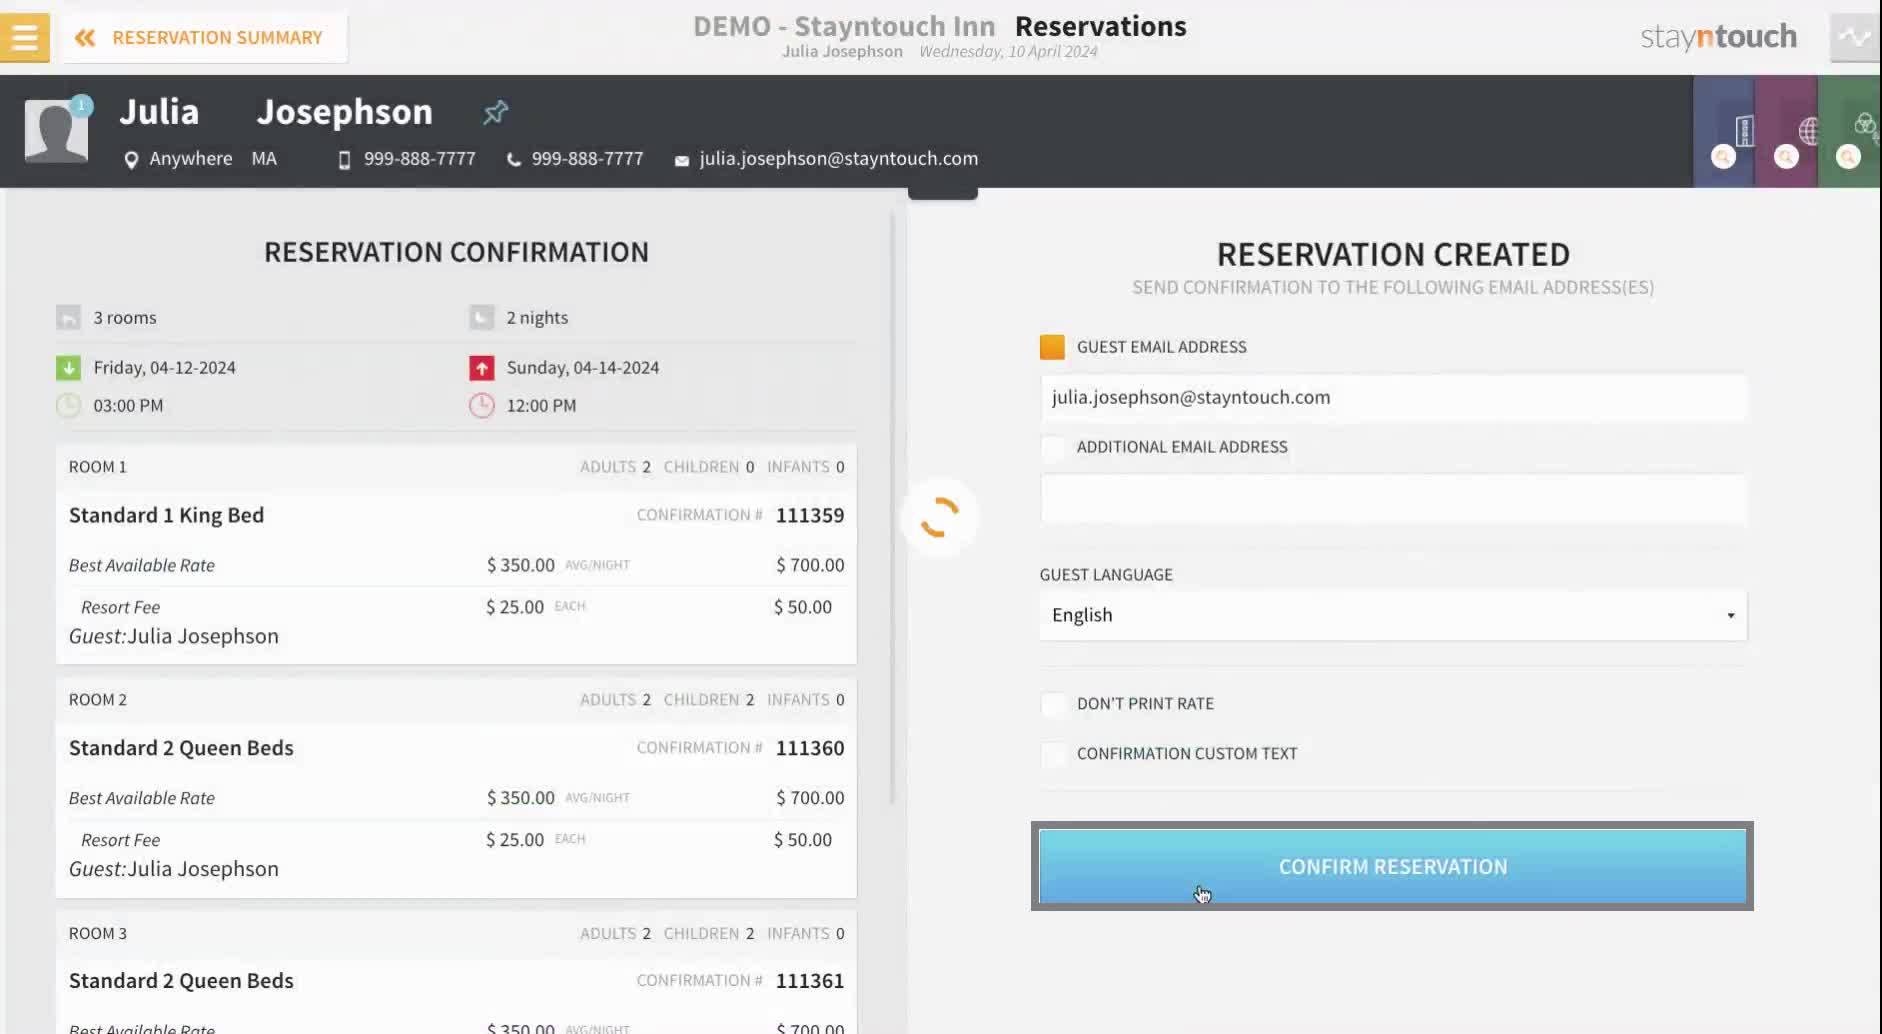Viewport: 1882px width, 1034px height.
Task: Open the company card building icon
Action: [1744, 130]
